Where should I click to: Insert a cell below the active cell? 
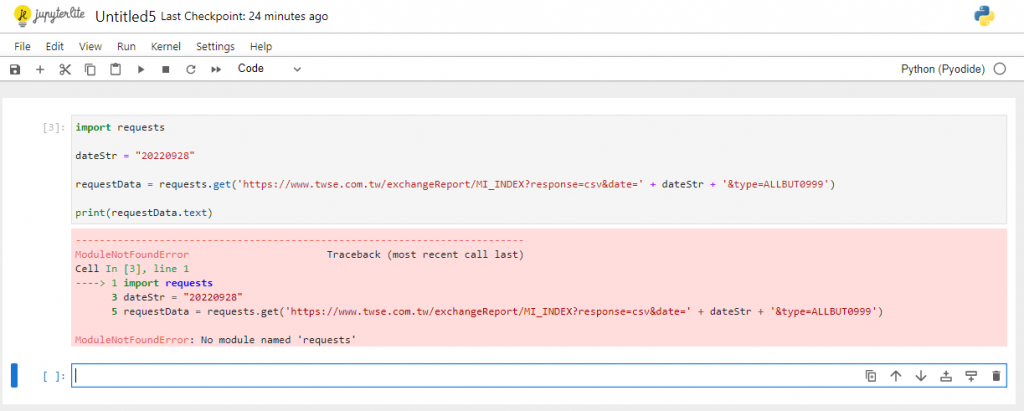point(970,376)
